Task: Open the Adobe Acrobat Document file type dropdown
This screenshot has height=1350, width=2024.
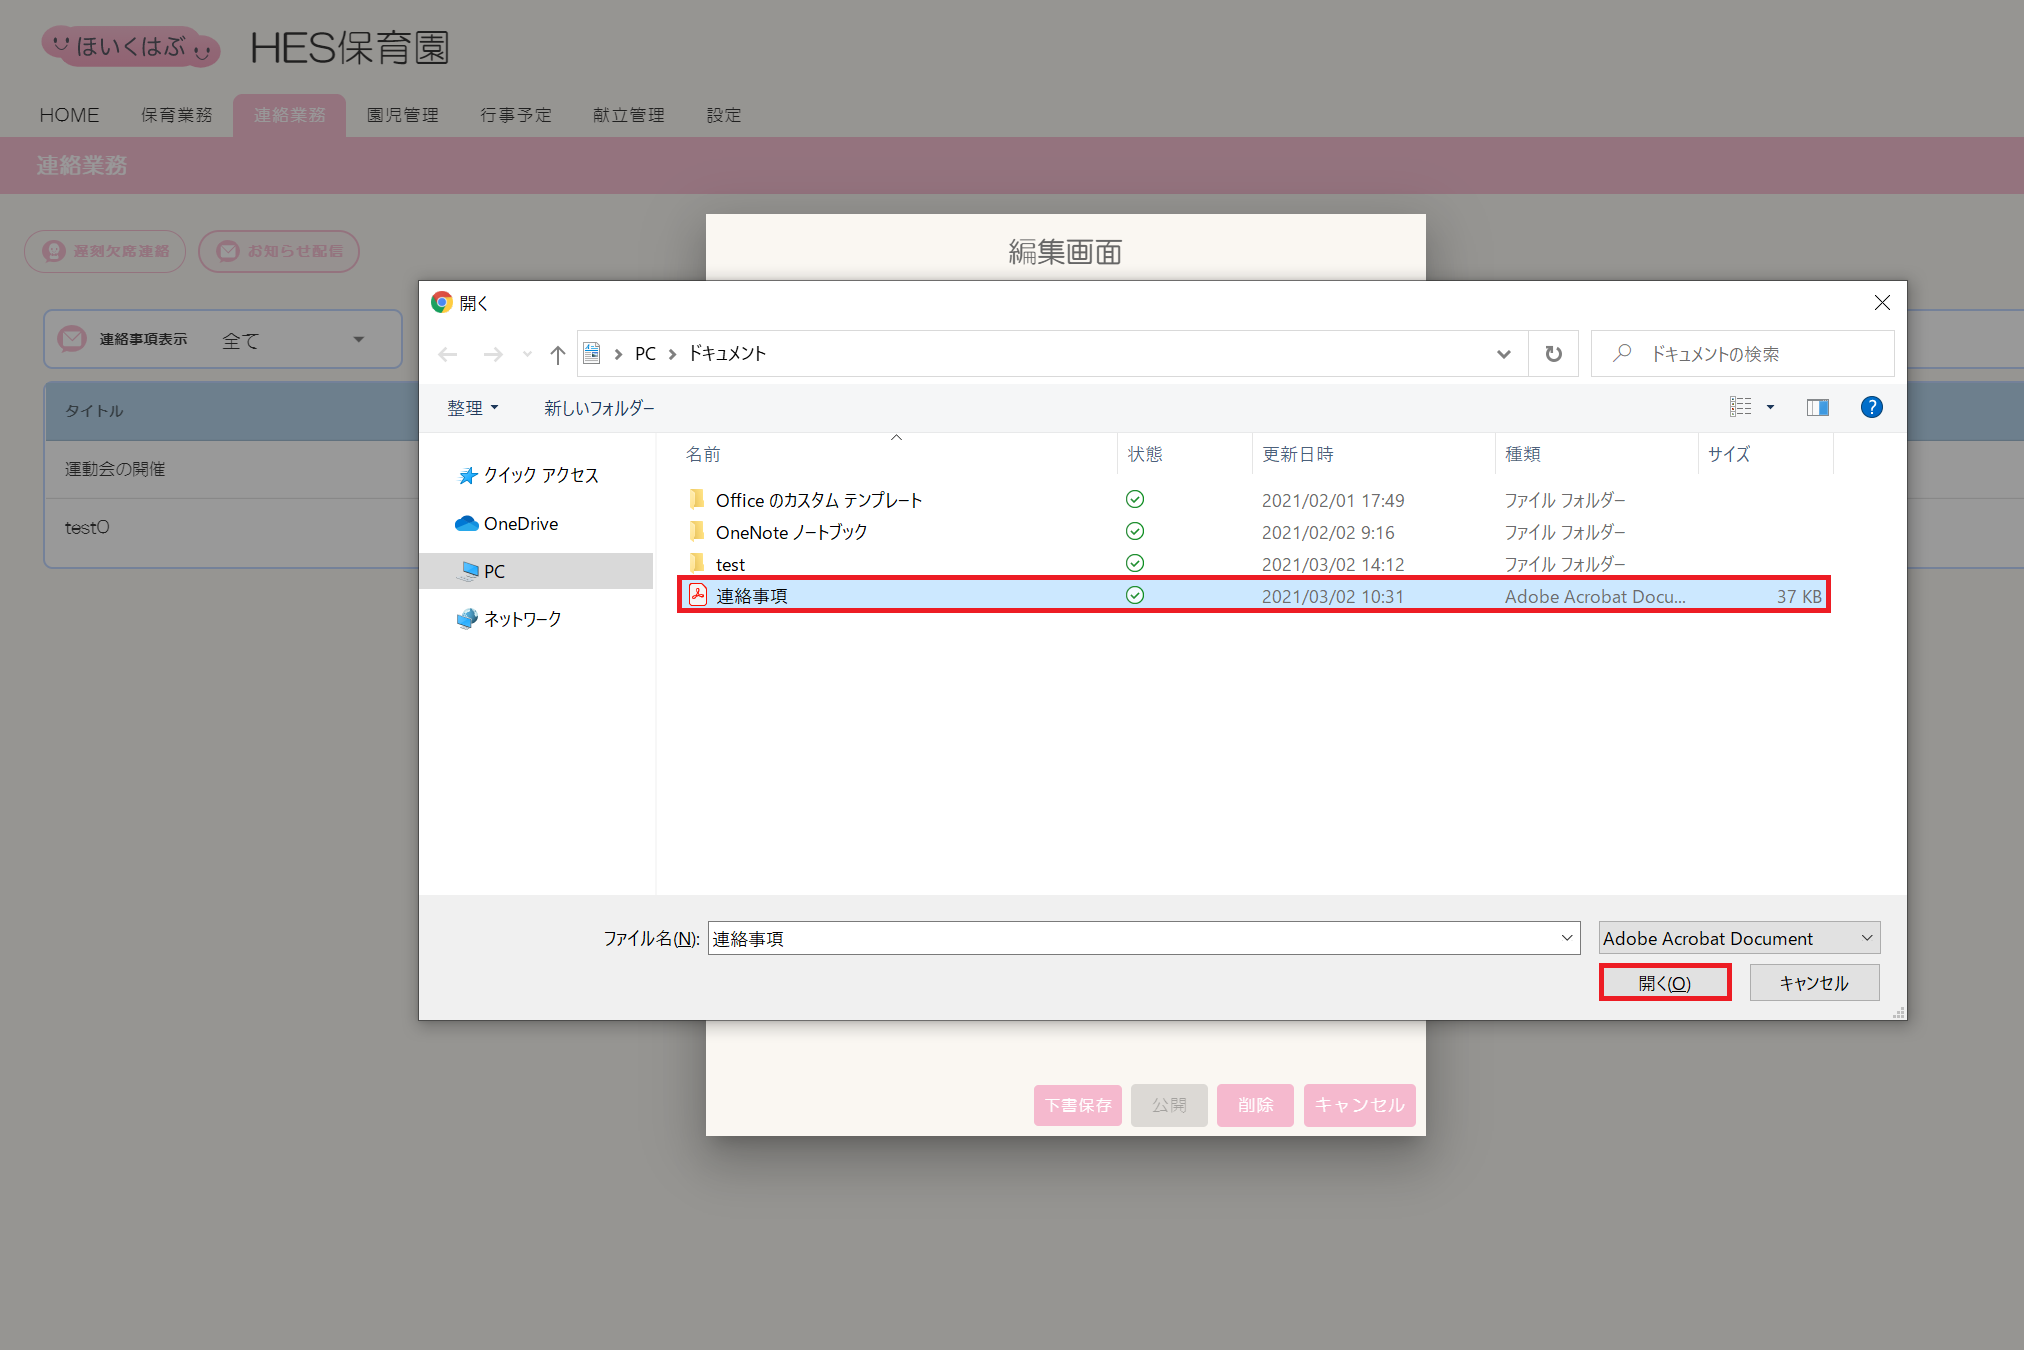Action: click(x=1739, y=938)
